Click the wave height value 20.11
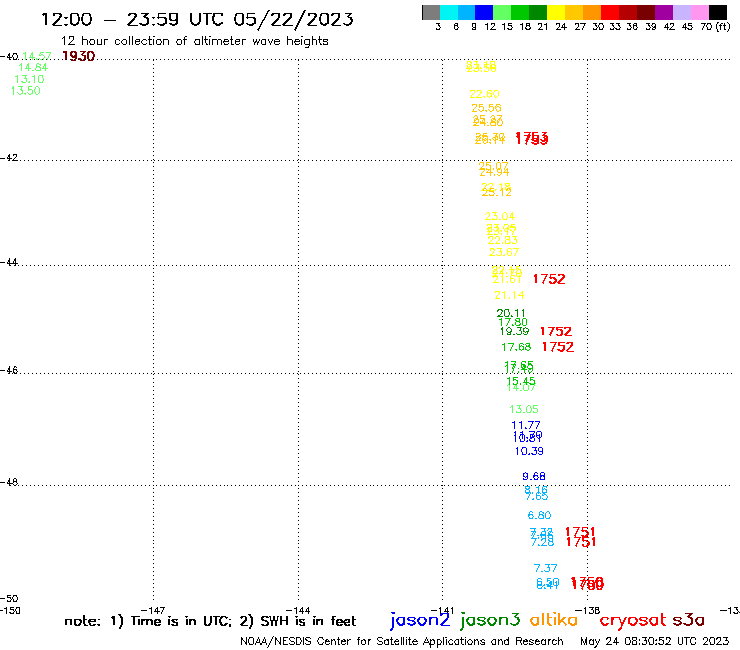The height and width of the screenshot is (650, 740). click(511, 313)
